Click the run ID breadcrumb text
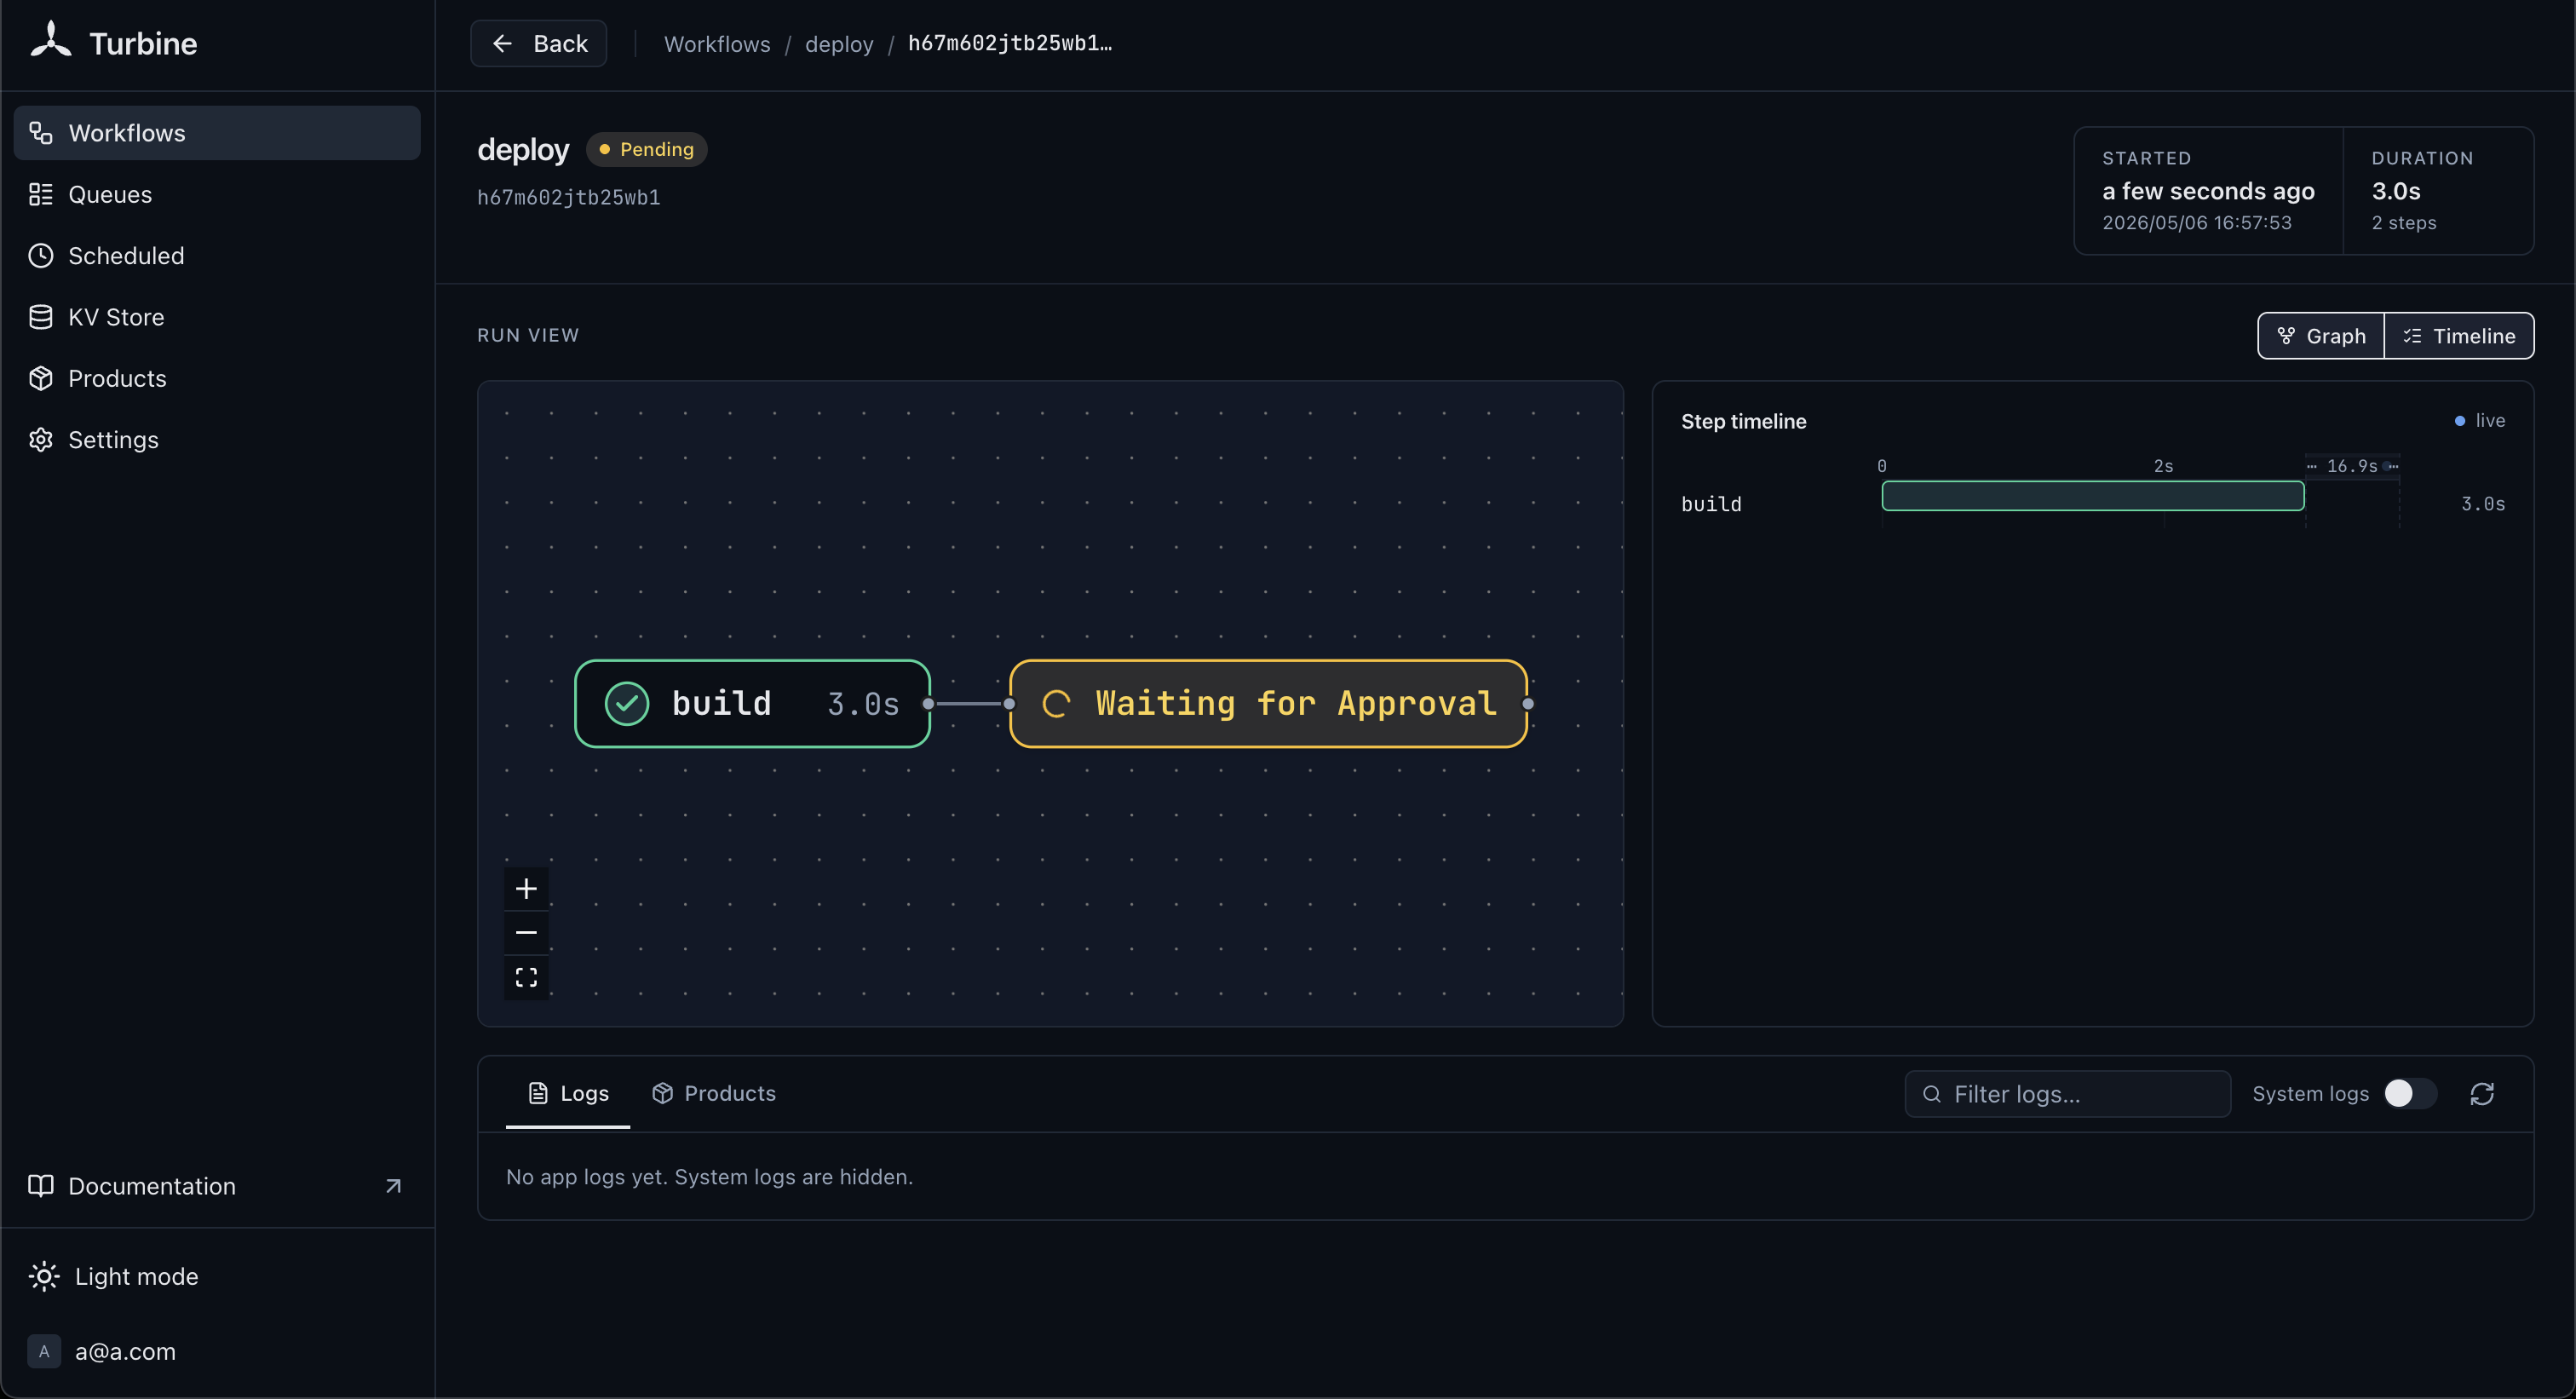The width and height of the screenshot is (2576, 1399). click(1010, 43)
